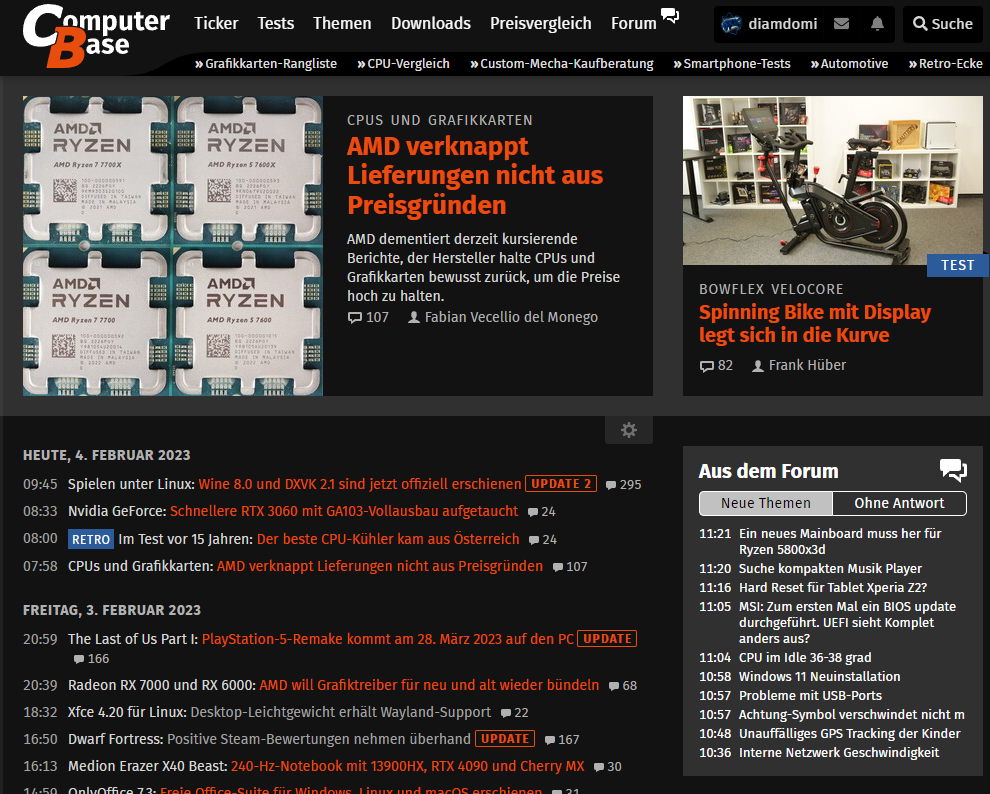
Task: Open the Downloads menu item
Action: [x=431, y=23]
